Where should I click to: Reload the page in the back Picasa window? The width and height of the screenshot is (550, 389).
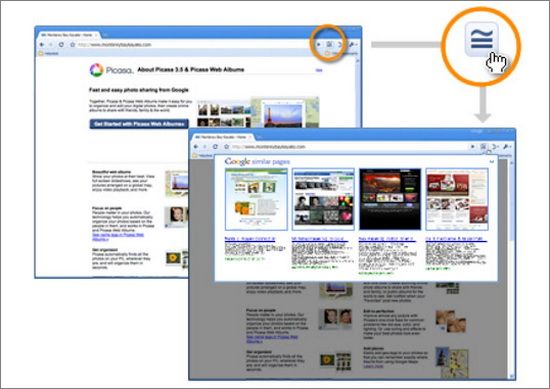click(x=61, y=45)
